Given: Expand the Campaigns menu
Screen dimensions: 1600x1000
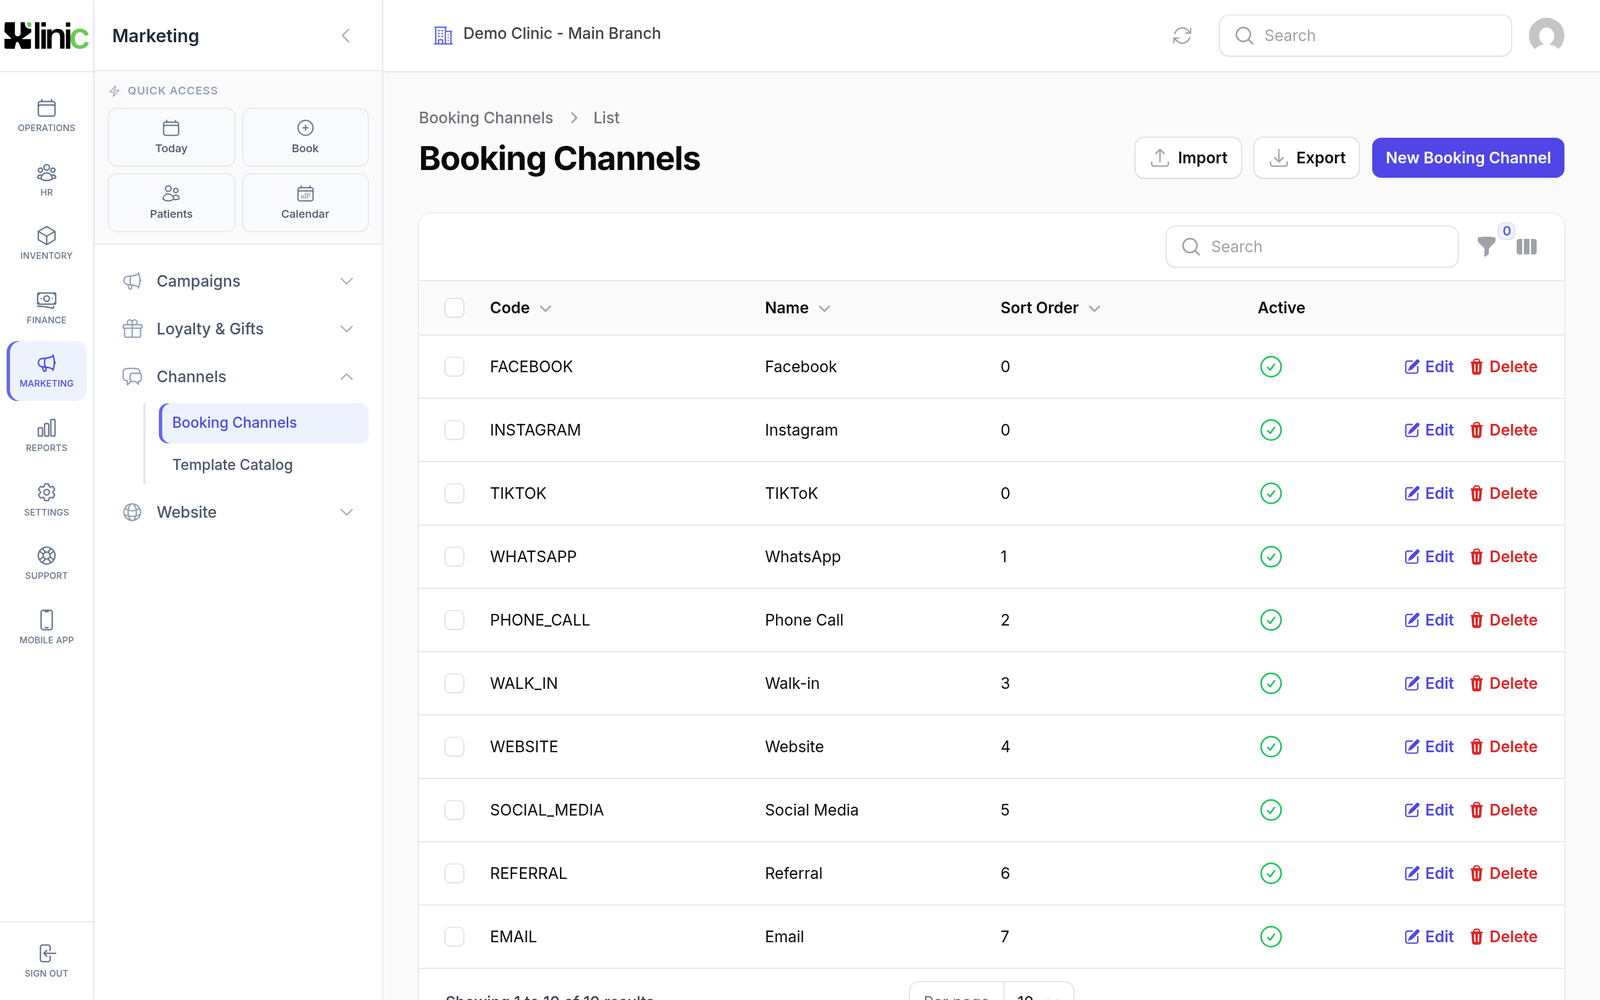Looking at the screenshot, I should pyautogui.click(x=238, y=281).
